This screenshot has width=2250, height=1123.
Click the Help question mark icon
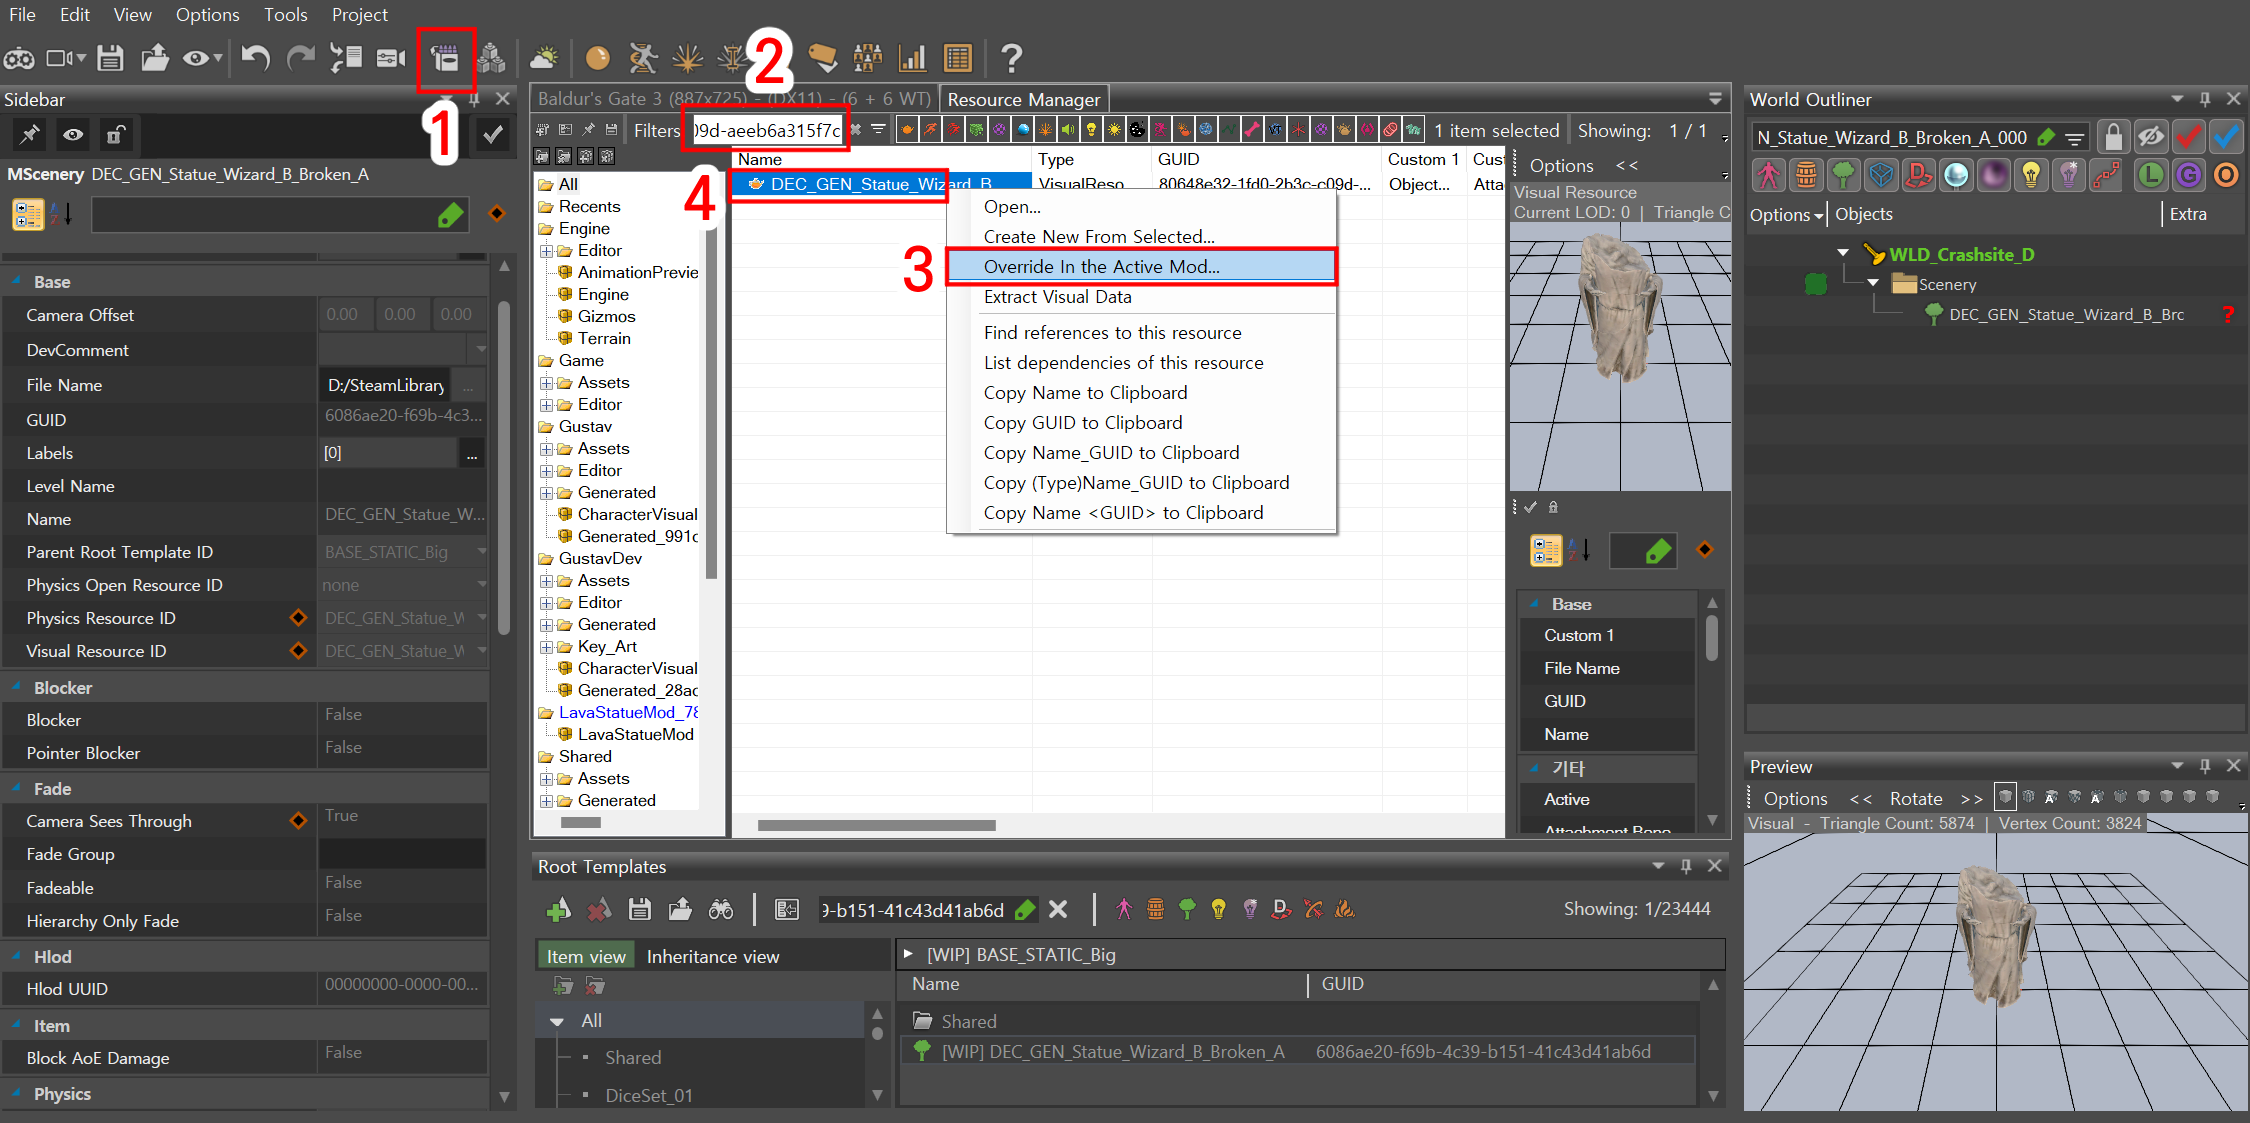click(1011, 59)
